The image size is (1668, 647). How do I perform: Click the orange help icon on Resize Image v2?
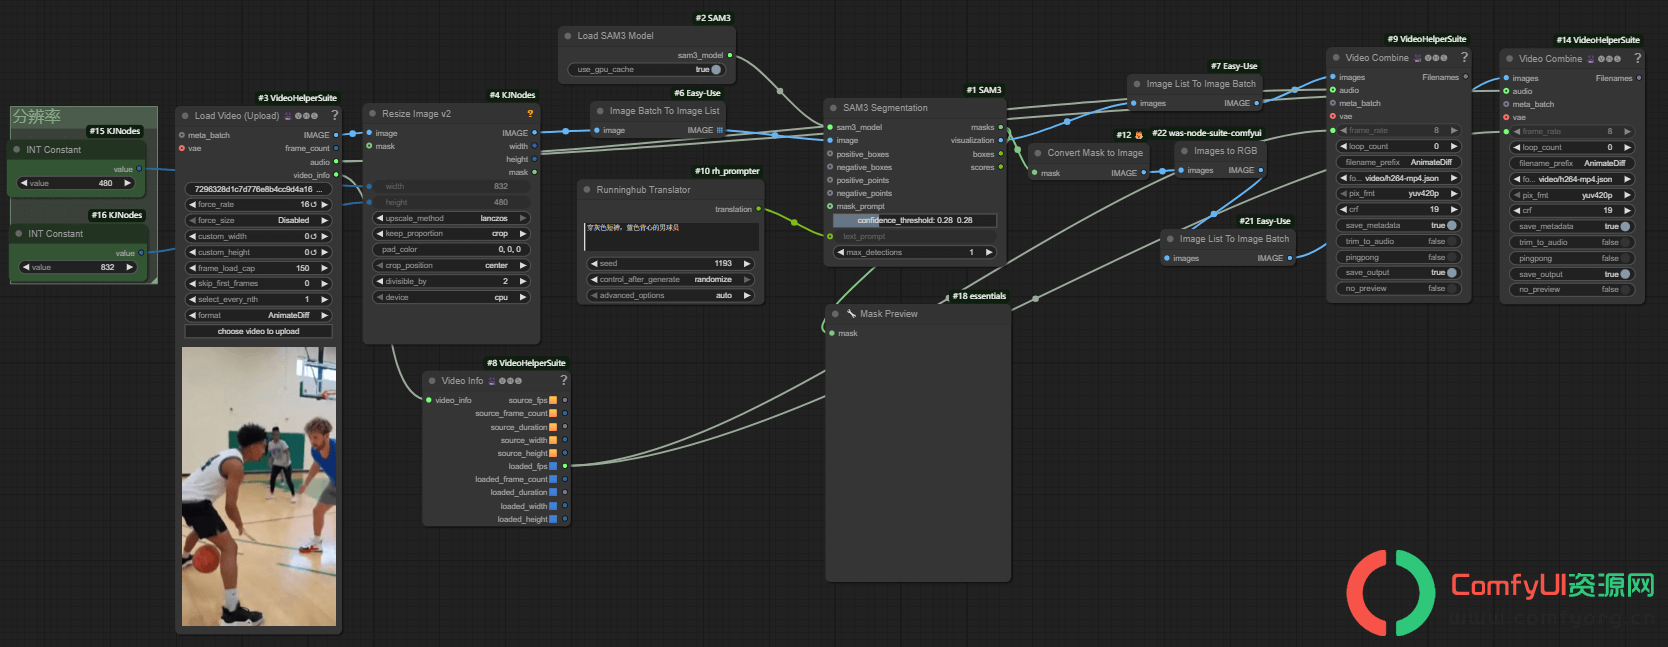[x=530, y=113]
